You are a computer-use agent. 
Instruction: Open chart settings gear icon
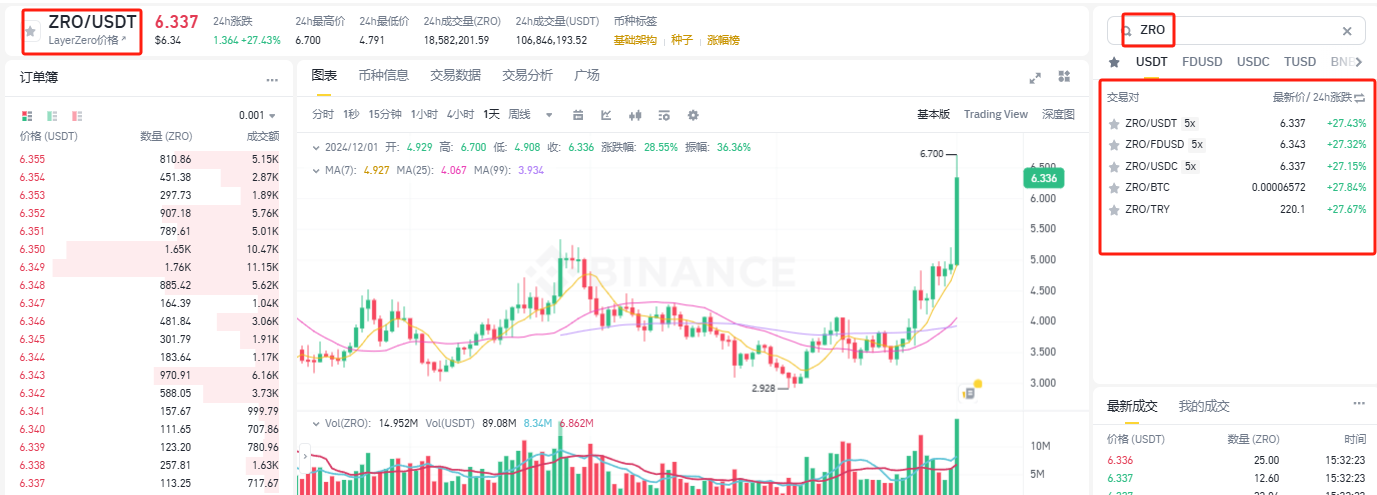point(693,115)
